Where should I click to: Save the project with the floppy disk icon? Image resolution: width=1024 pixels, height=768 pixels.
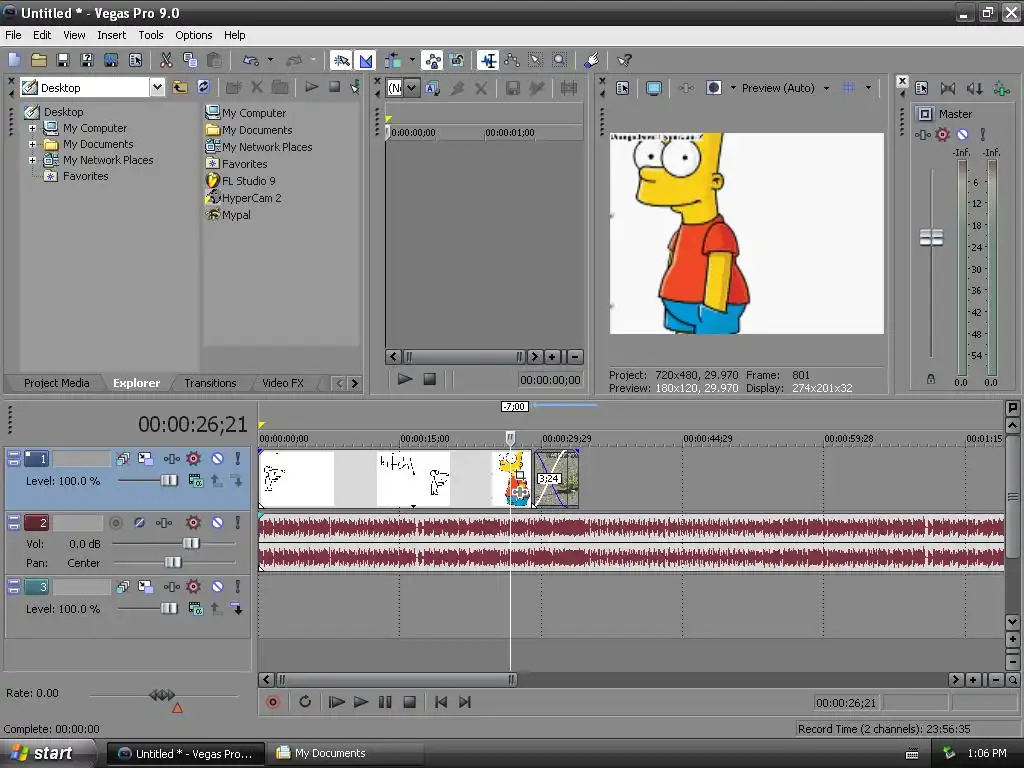pyautogui.click(x=63, y=61)
